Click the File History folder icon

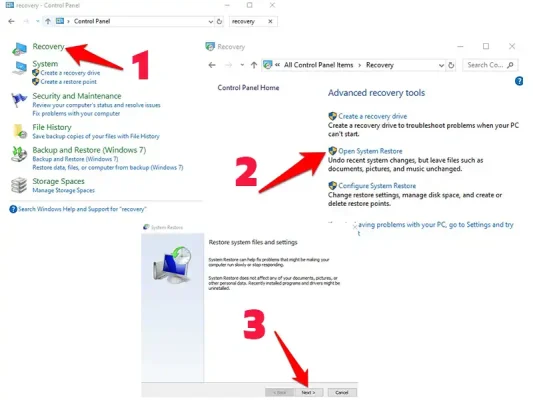point(20,132)
